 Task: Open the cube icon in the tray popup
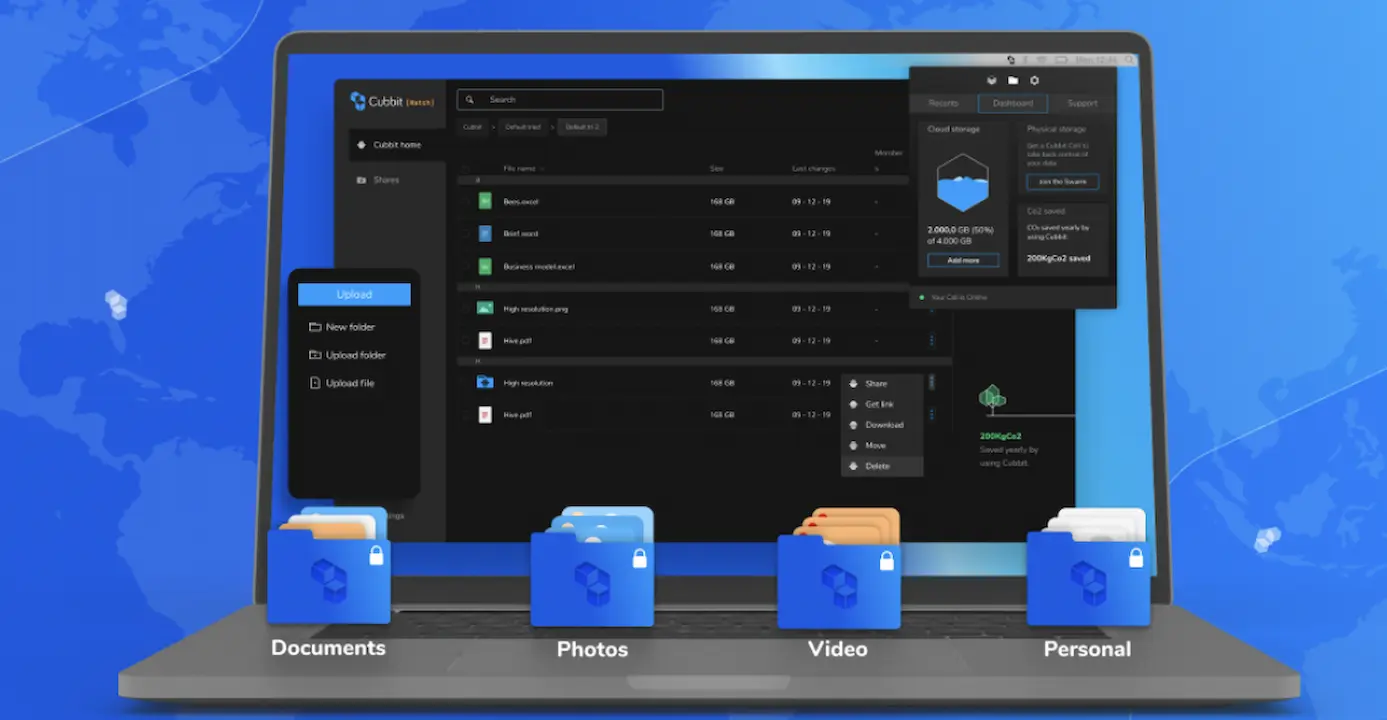click(x=991, y=80)
